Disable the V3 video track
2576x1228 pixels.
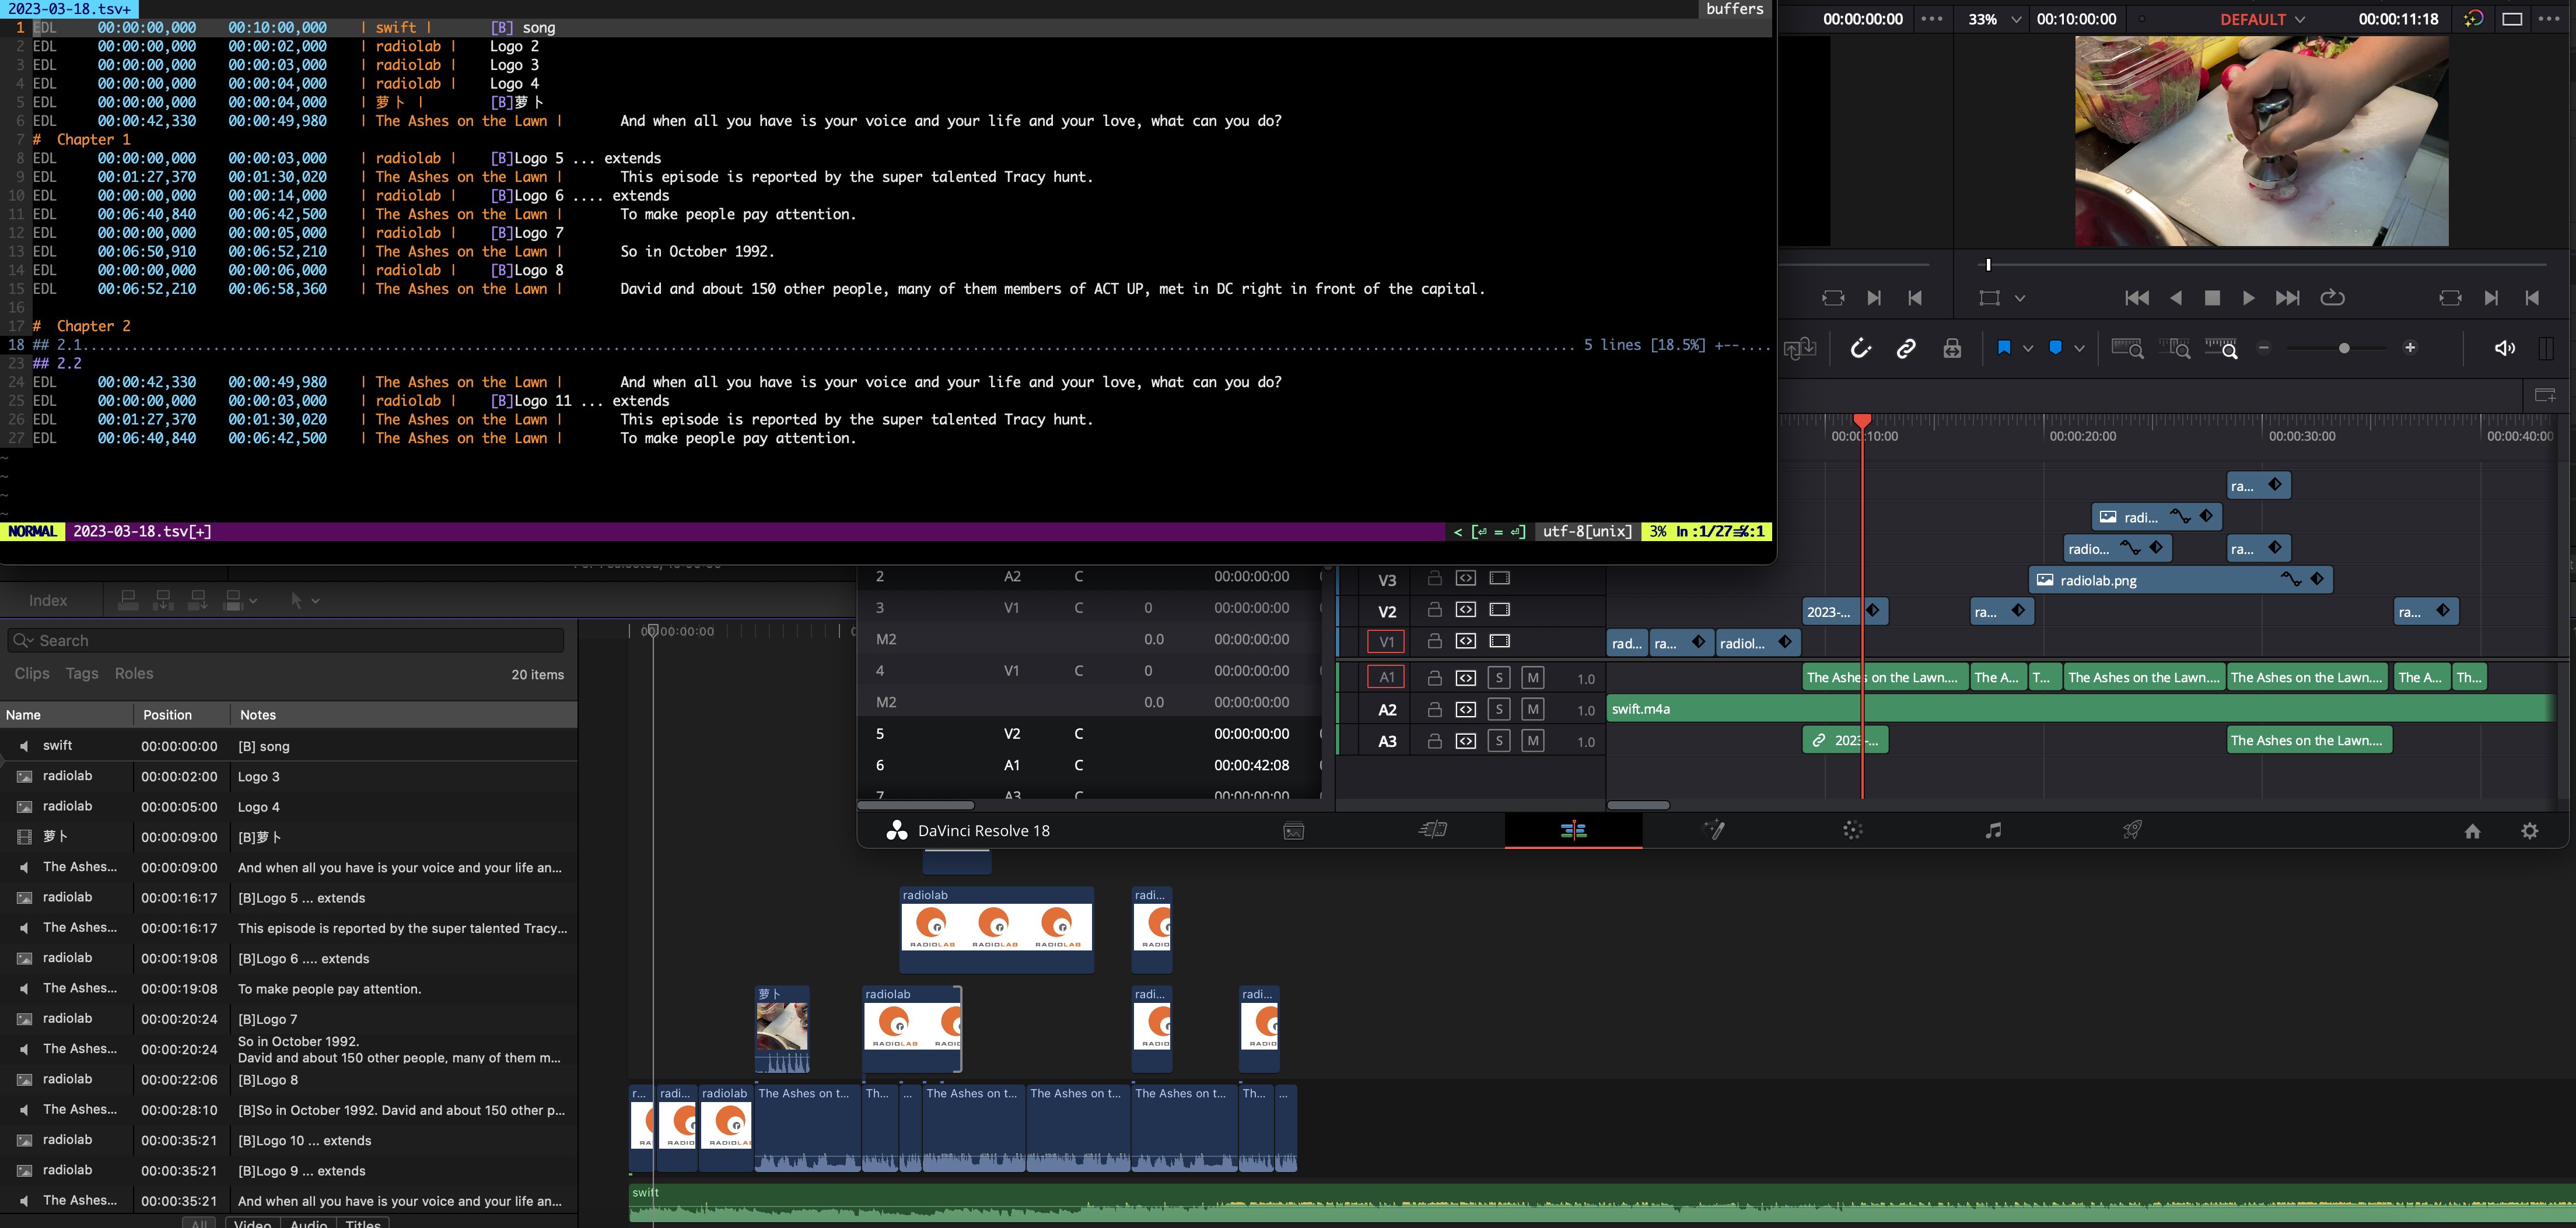[x=1499, y=578]
